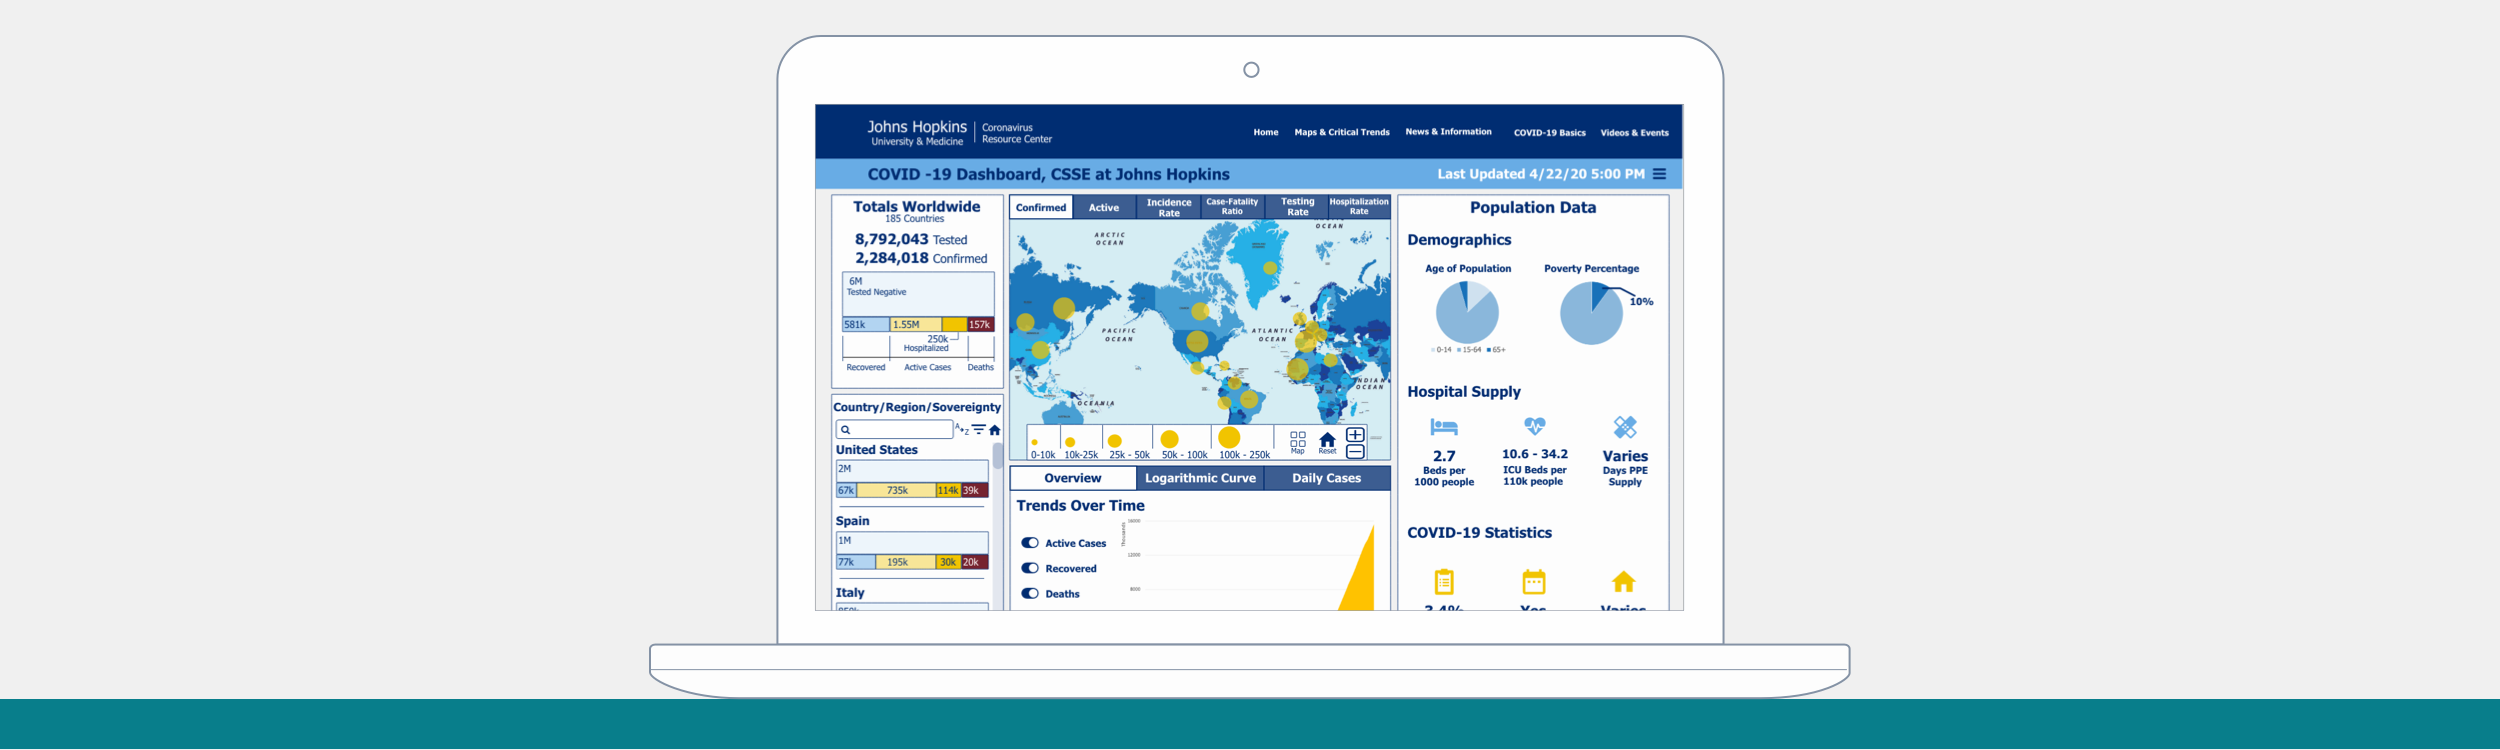
Task: Switch to Incidence Rate tab
Action: pos(1168,207)
